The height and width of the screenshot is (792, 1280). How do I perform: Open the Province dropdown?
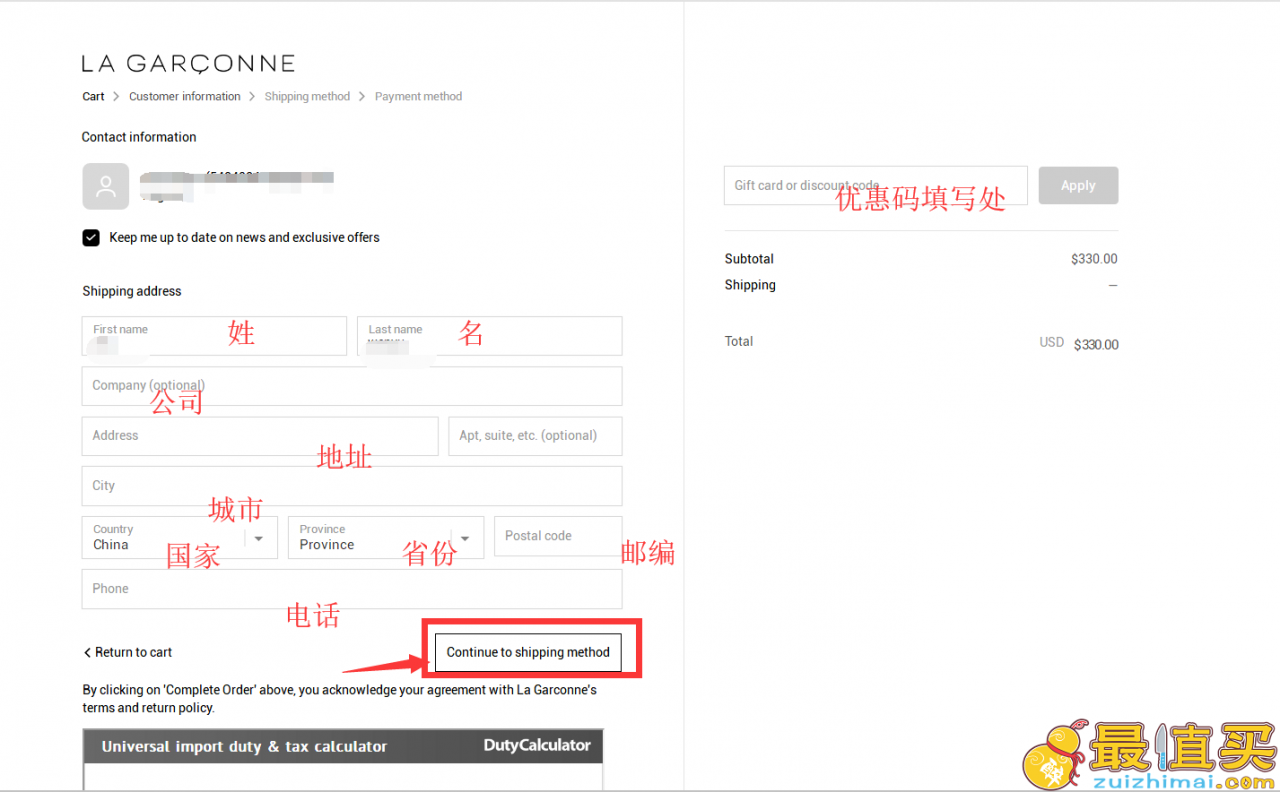(x=386, y=537)
